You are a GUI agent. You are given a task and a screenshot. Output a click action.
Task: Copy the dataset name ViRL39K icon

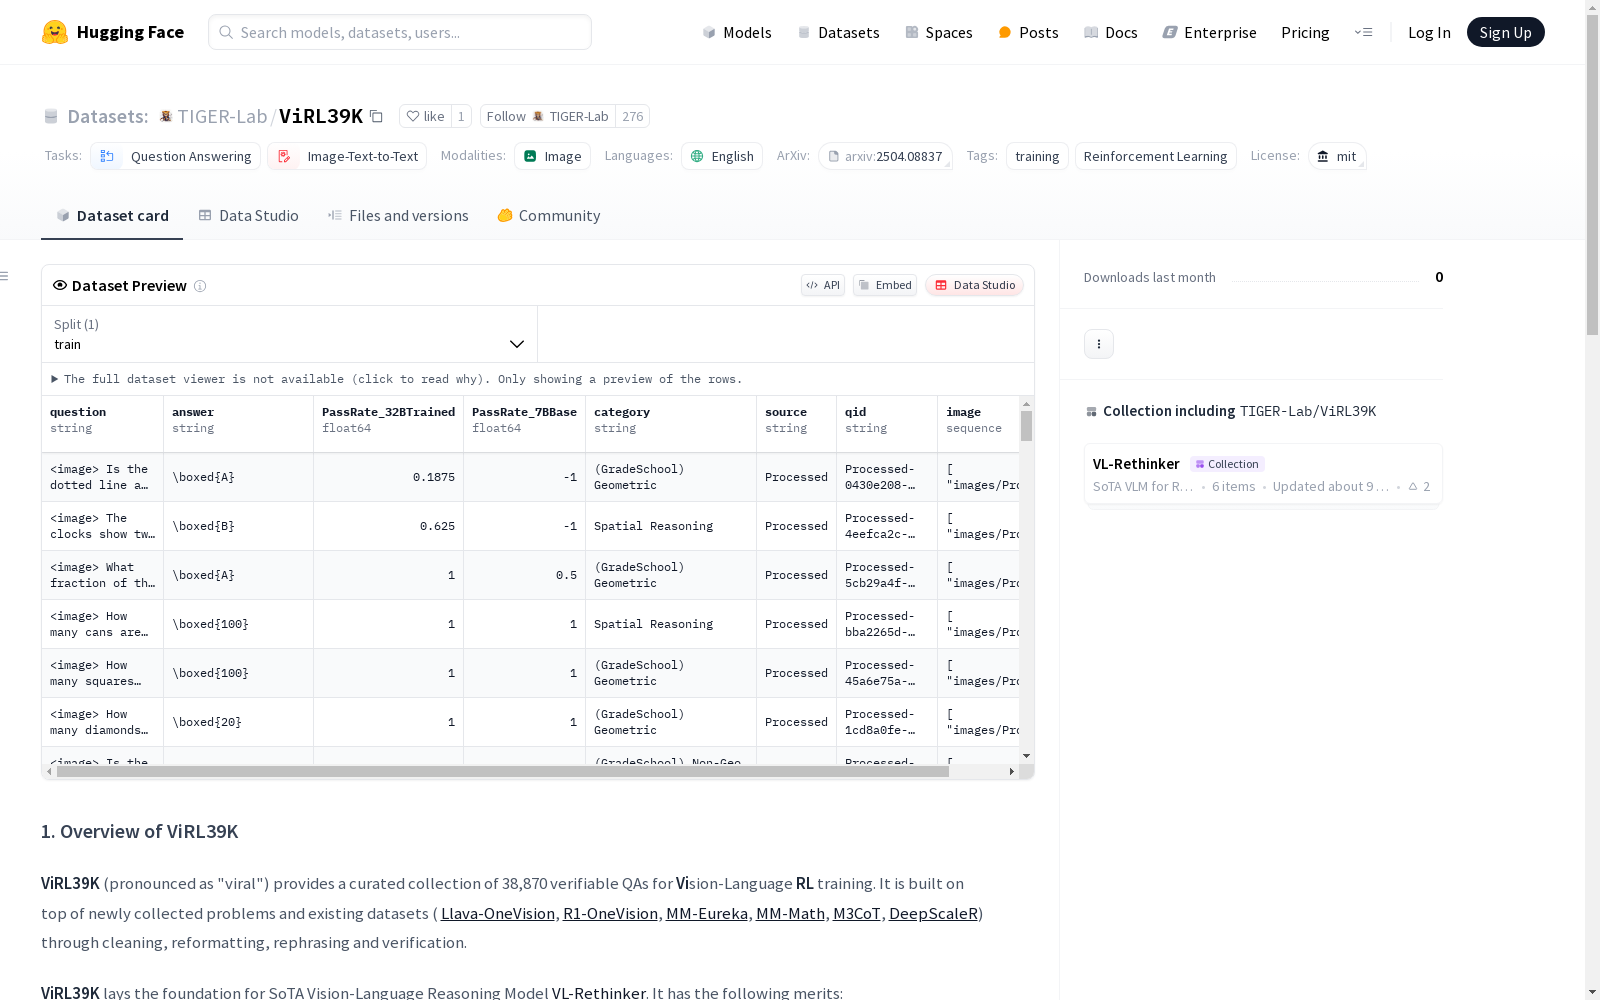click(376, 116)
